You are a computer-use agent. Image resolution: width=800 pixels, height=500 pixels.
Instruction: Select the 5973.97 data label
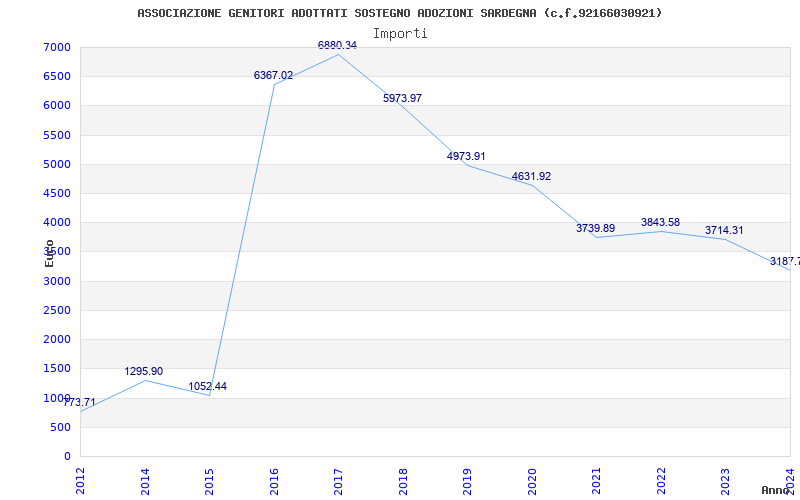403,98
